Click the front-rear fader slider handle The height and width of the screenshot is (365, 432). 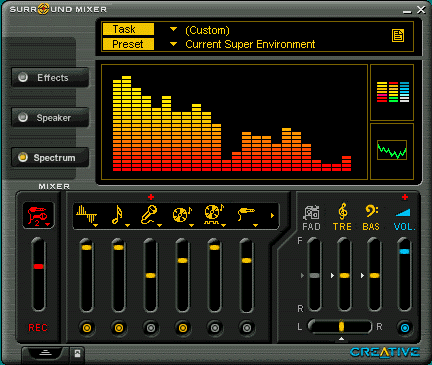click(314, 276)
